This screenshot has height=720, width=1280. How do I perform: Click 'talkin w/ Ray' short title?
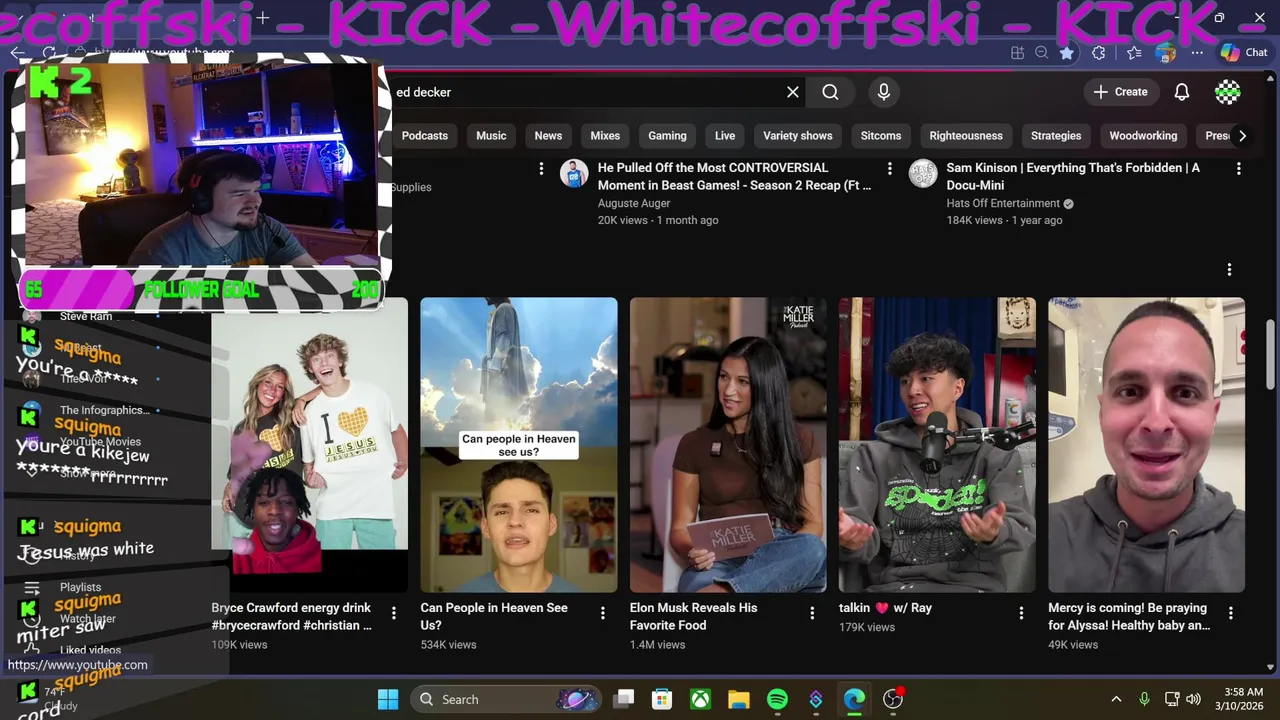[885, 607]
